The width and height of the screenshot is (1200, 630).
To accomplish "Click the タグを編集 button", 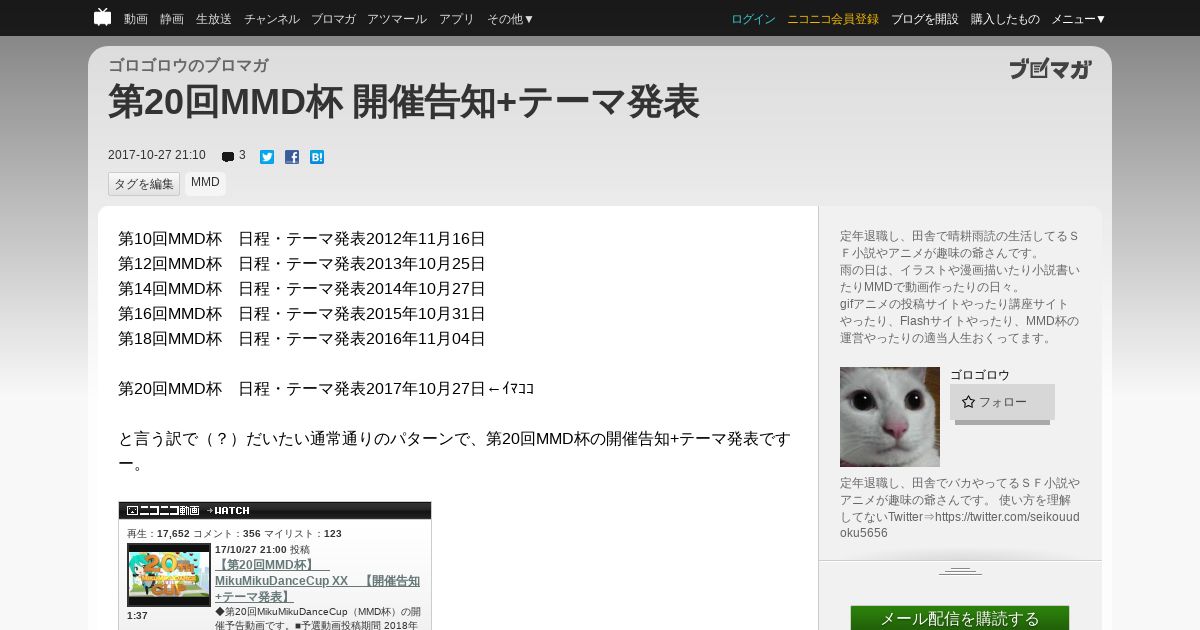I will (144, 184).
